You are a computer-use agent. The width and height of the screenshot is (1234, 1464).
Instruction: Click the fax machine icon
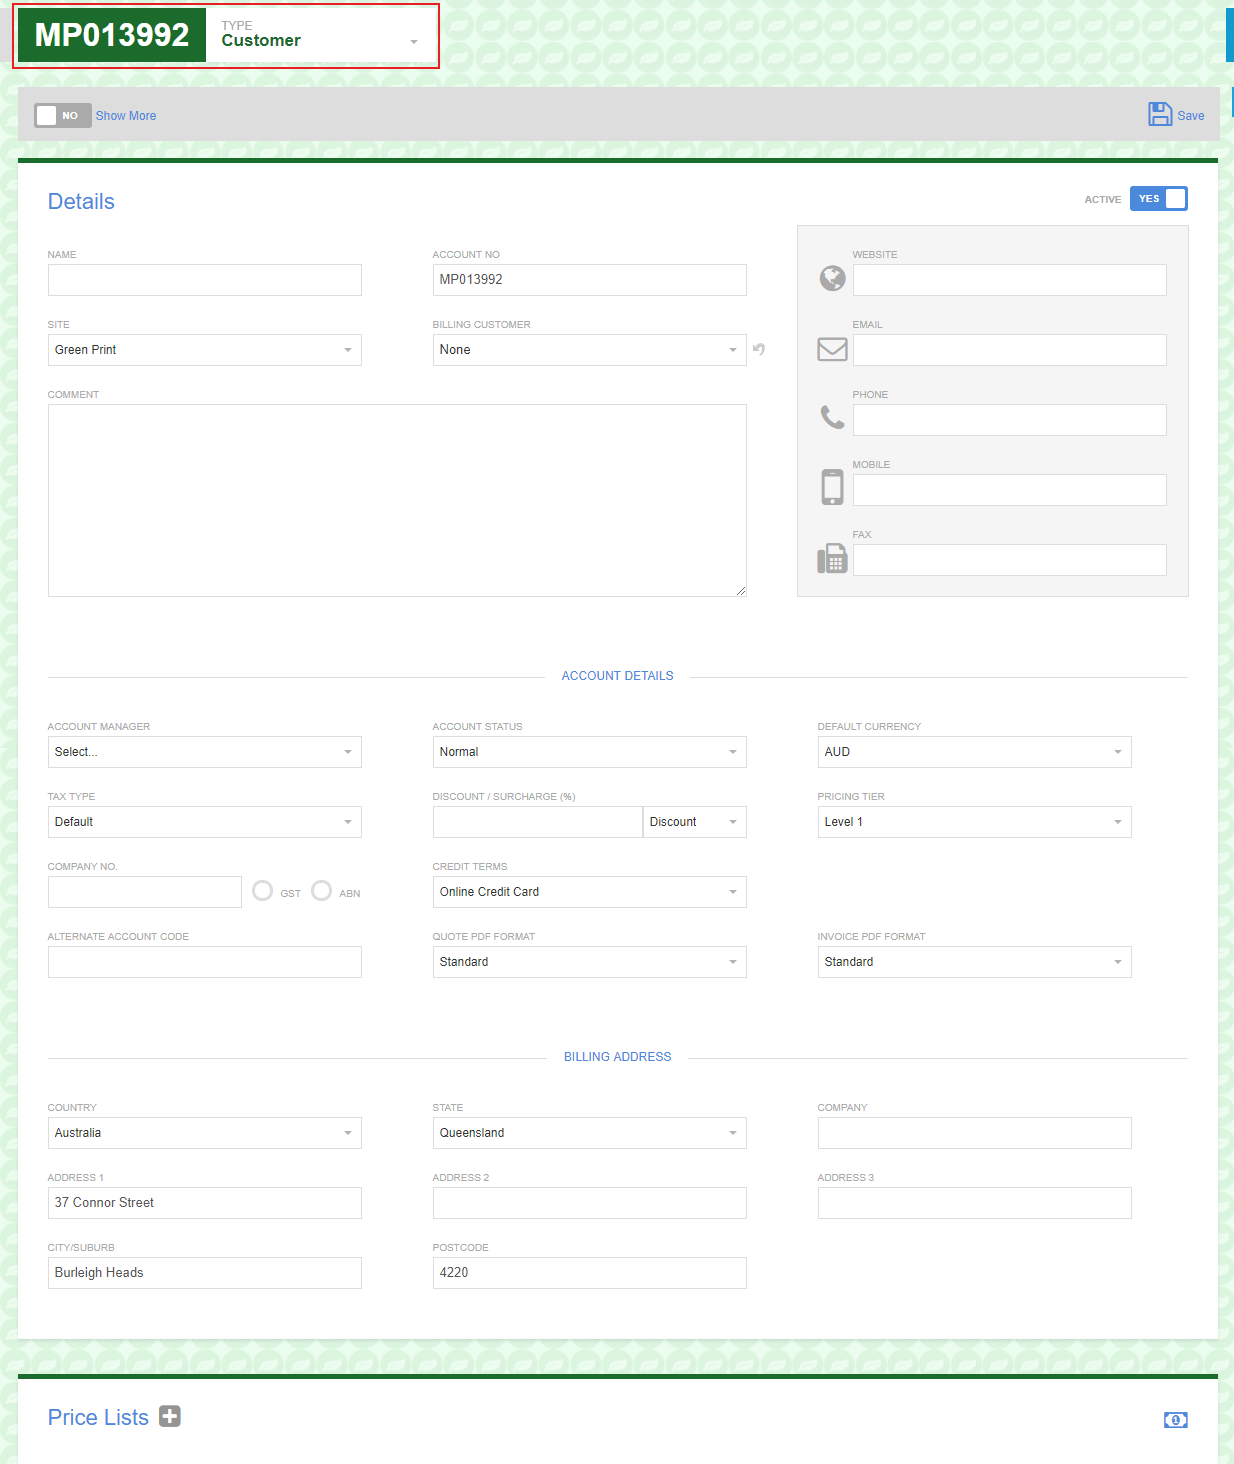[x=832, y=558]
